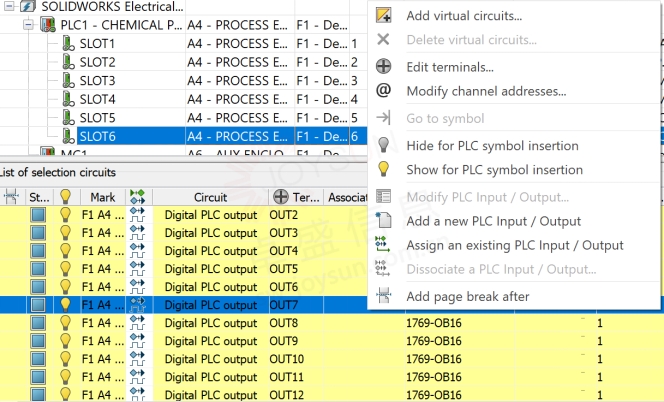The image size is (664, 402).
Task: Click the status square in OUT10 row
Action: (39, 359)
